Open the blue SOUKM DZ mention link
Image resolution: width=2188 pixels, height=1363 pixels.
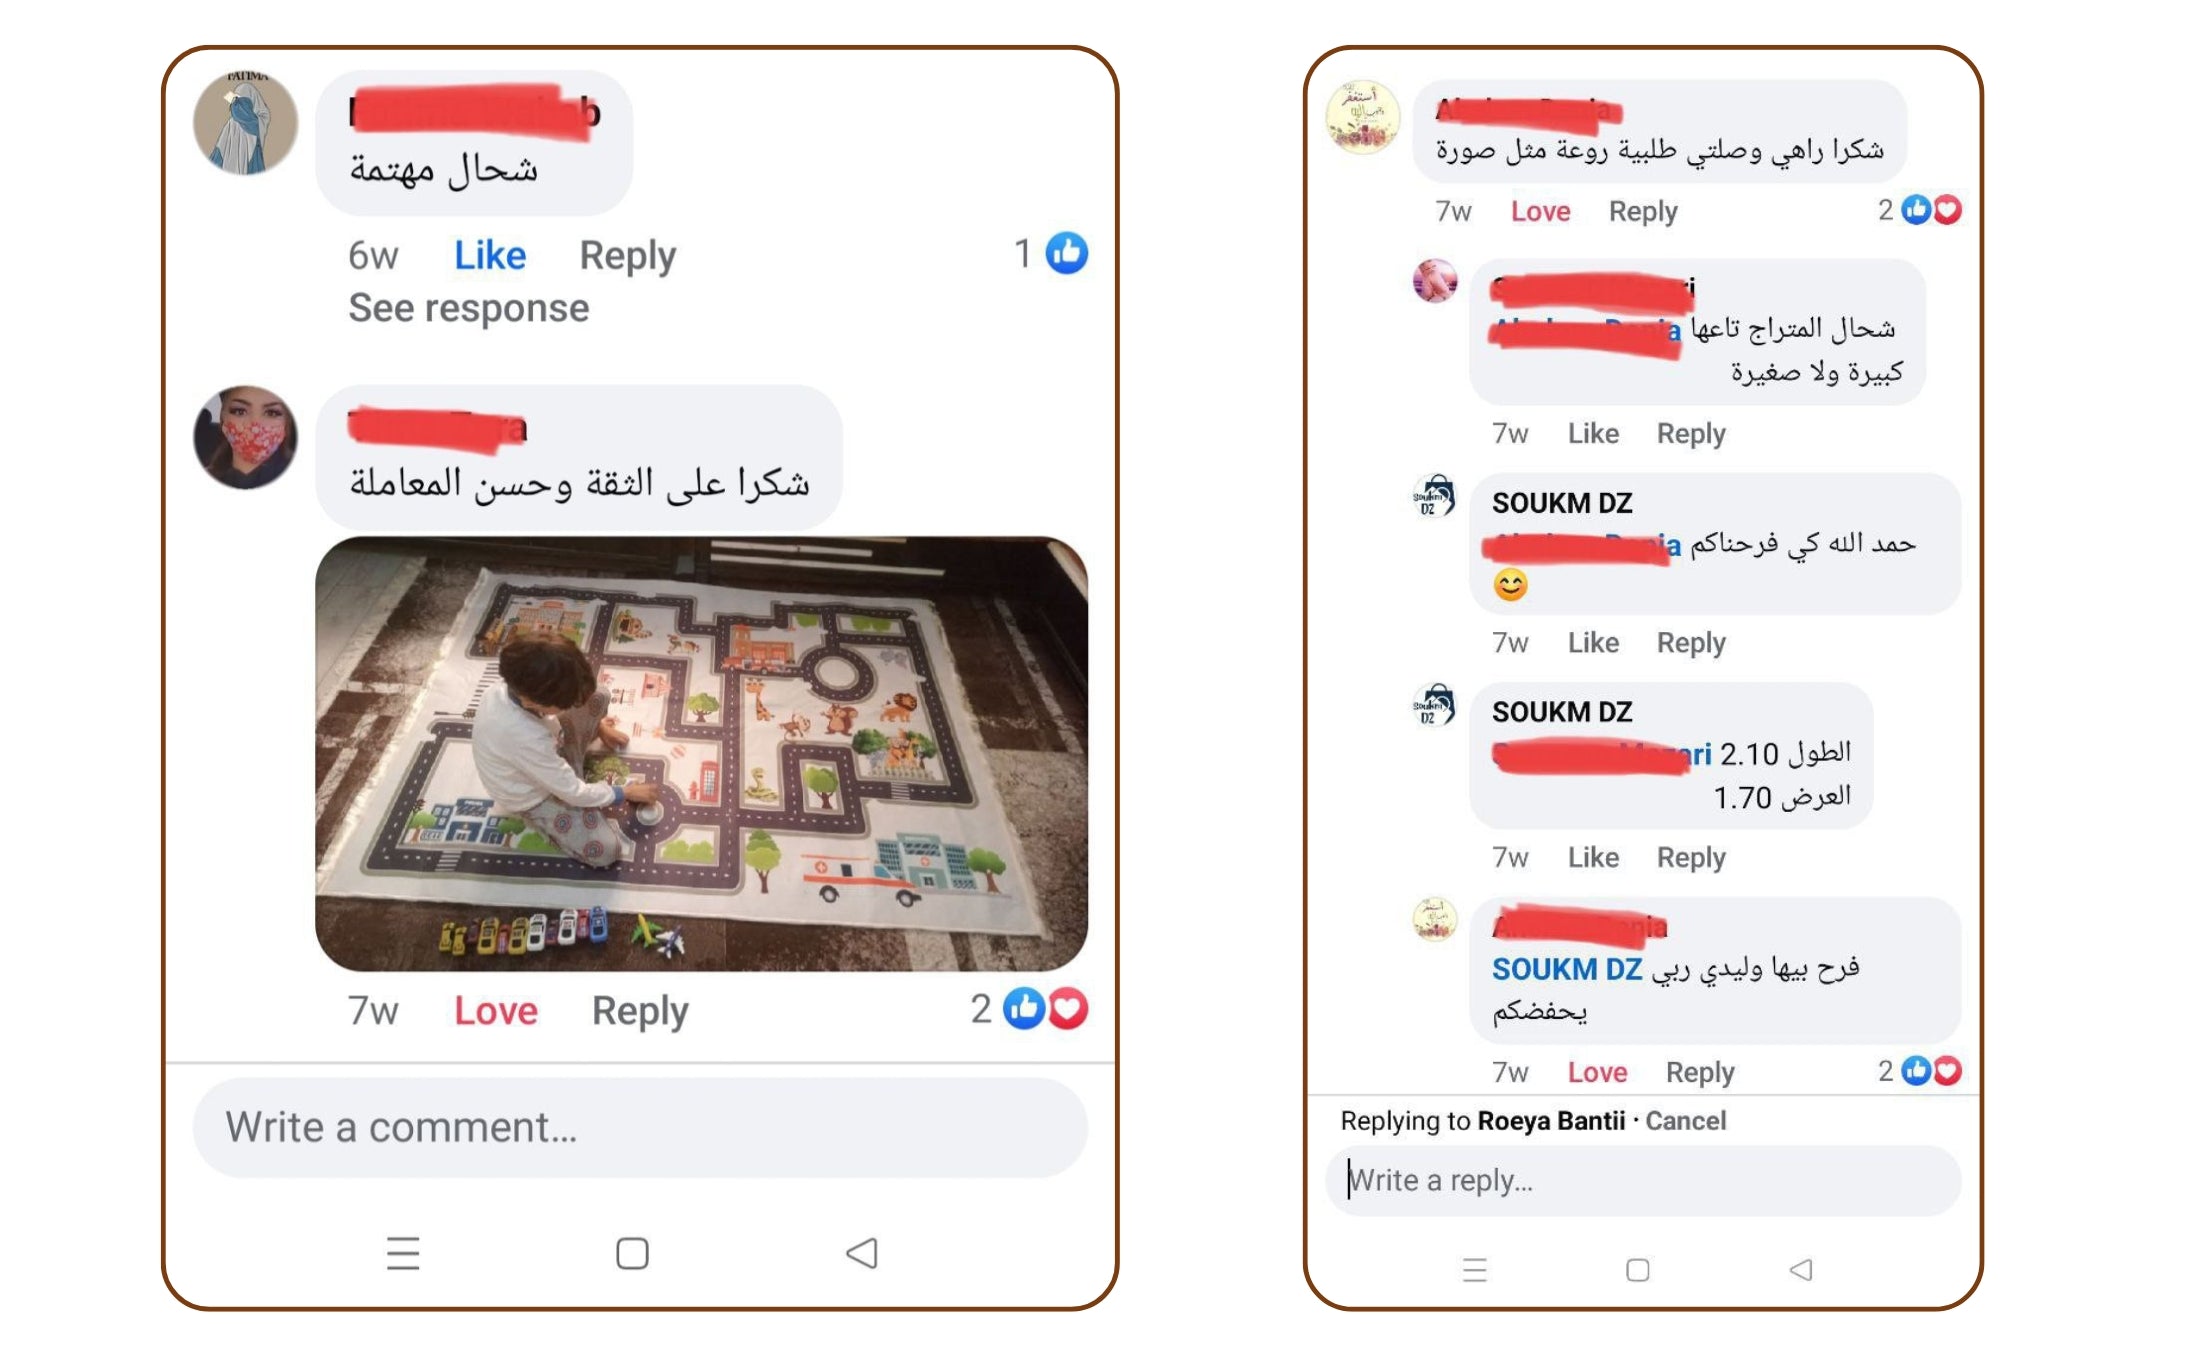pyautogui.click(x=1567, y=969)
